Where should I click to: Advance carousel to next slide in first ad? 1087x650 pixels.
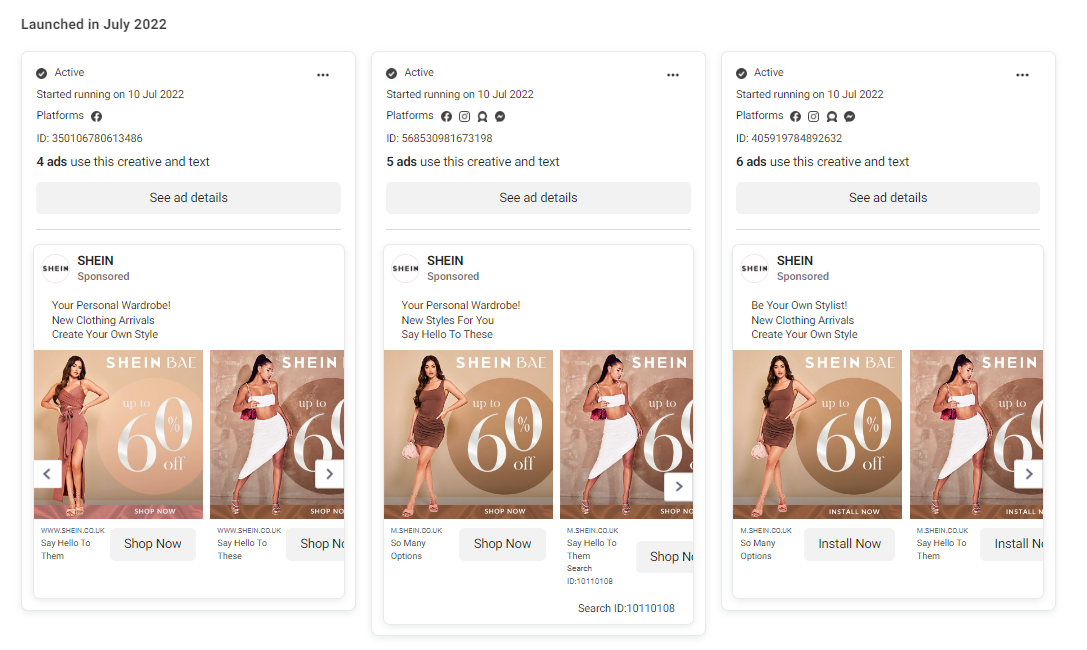(x=329, y=474)
